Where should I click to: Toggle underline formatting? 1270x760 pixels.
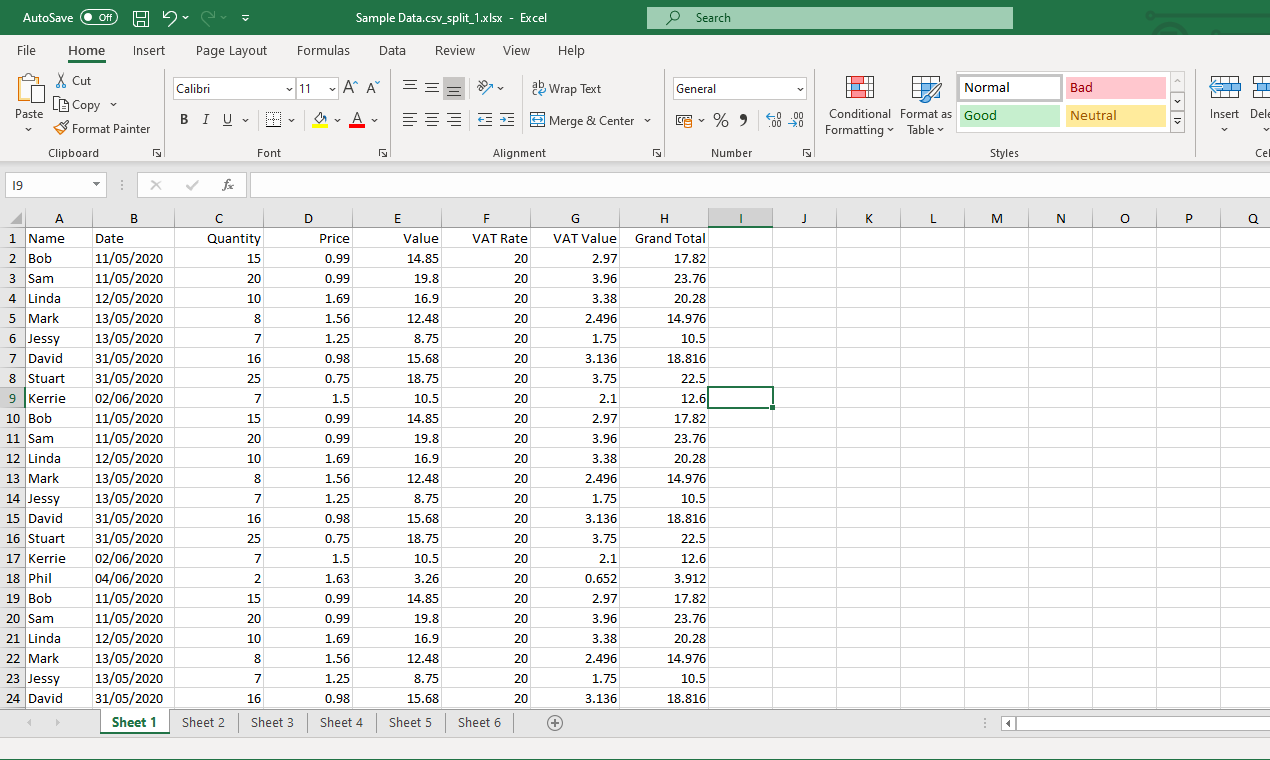click(225, 119)
